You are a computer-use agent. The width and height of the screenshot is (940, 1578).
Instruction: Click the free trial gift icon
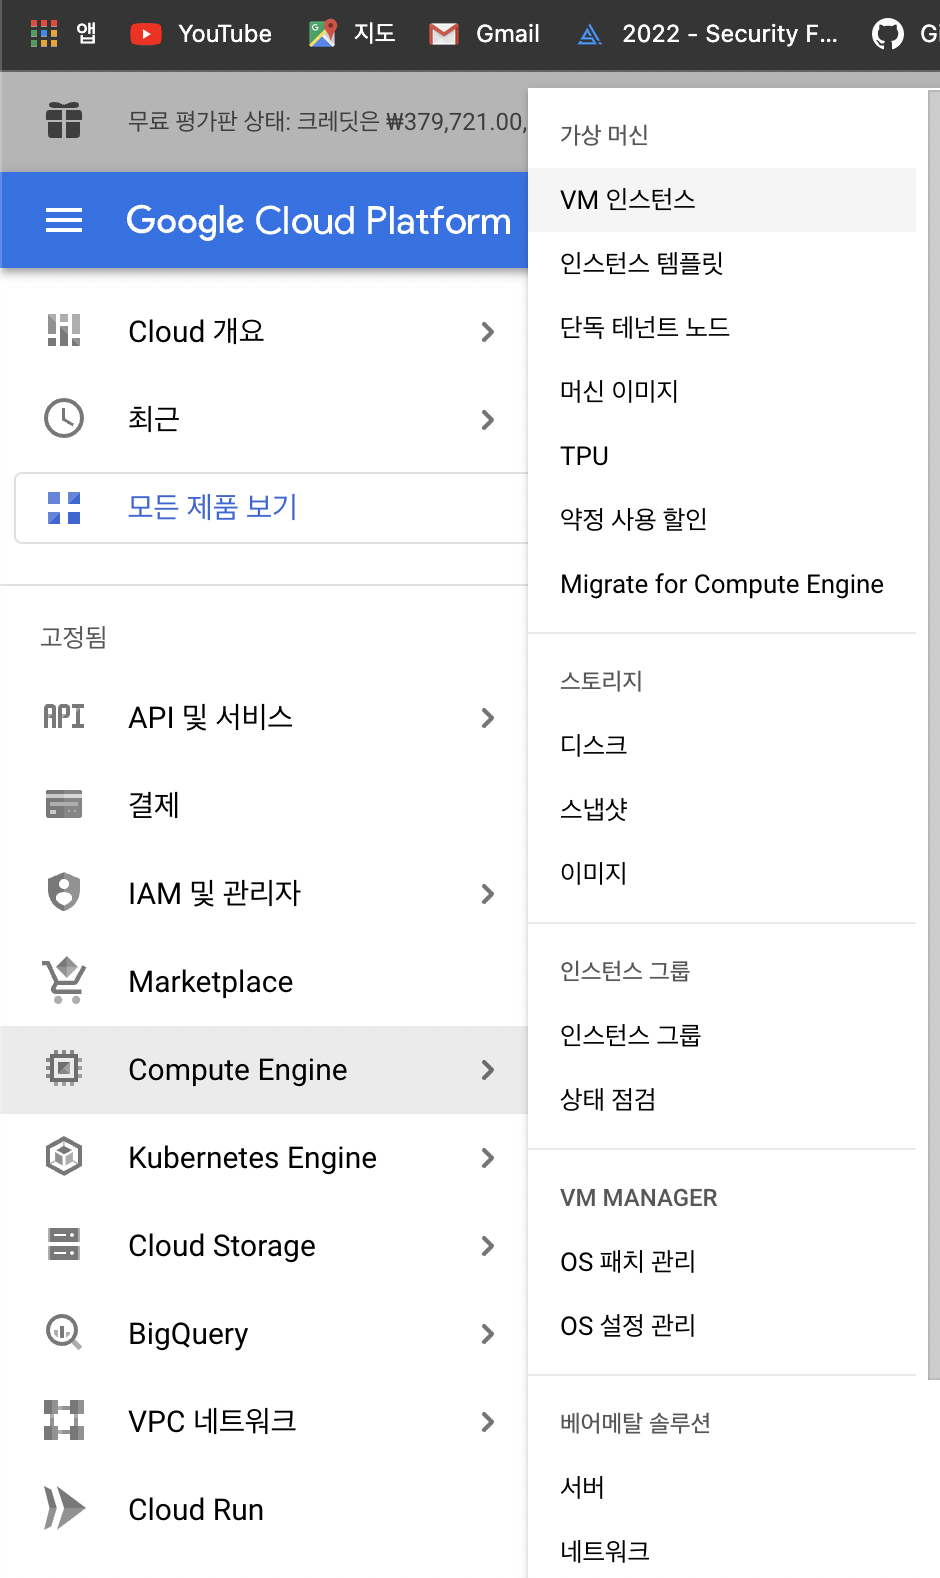pos(64,121)
